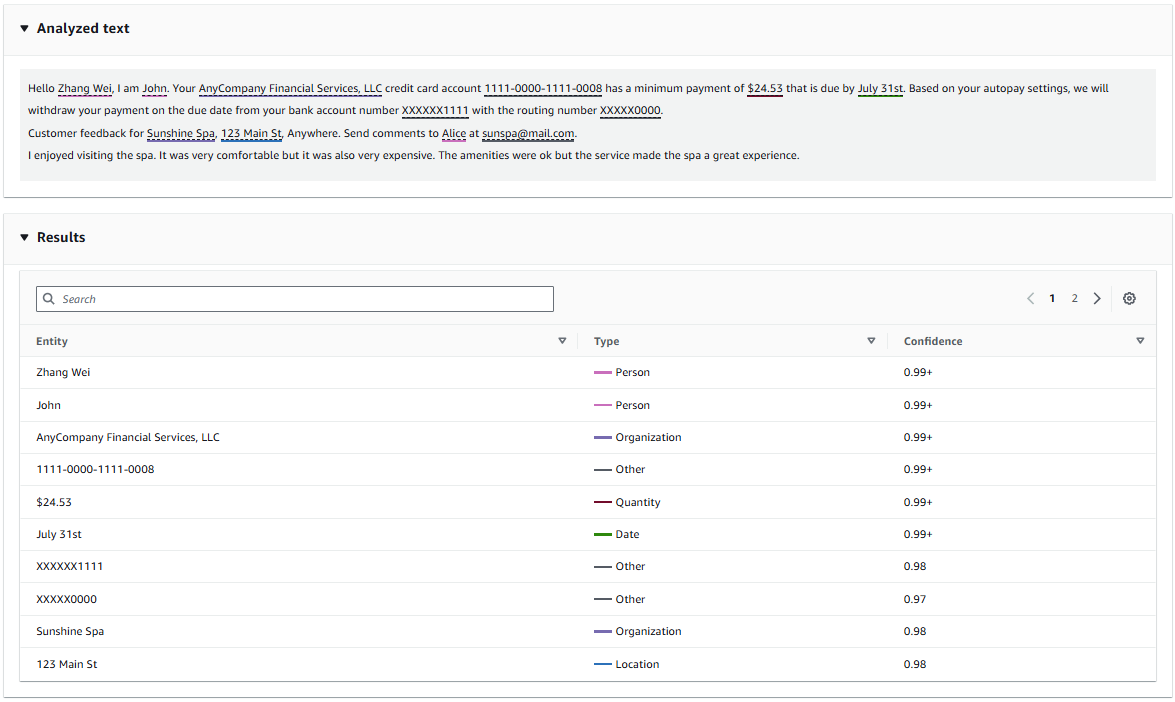Click Other type in XXXXXX1111 row
Screen dimensions: 1175x702
pyautogui.click(x=630, y=566)
